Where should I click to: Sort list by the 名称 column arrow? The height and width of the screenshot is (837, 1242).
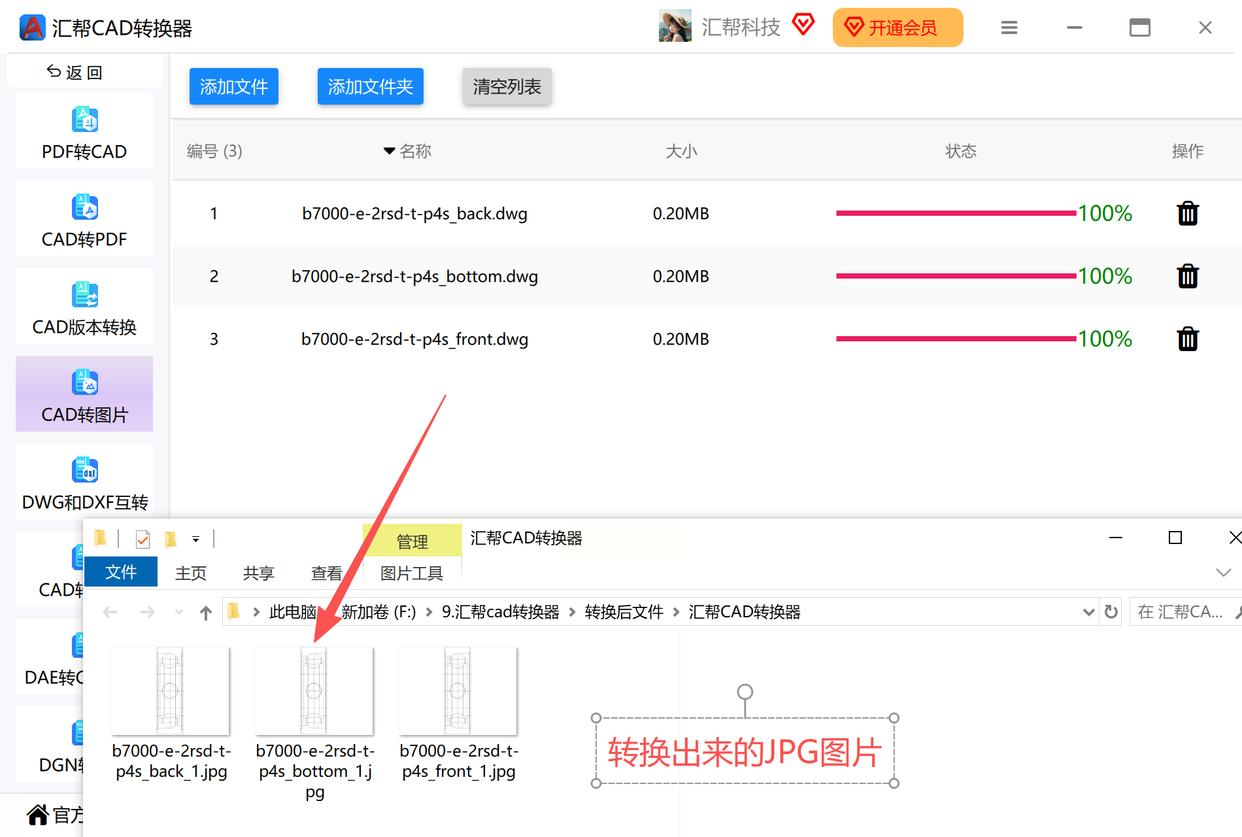[389, 151]
